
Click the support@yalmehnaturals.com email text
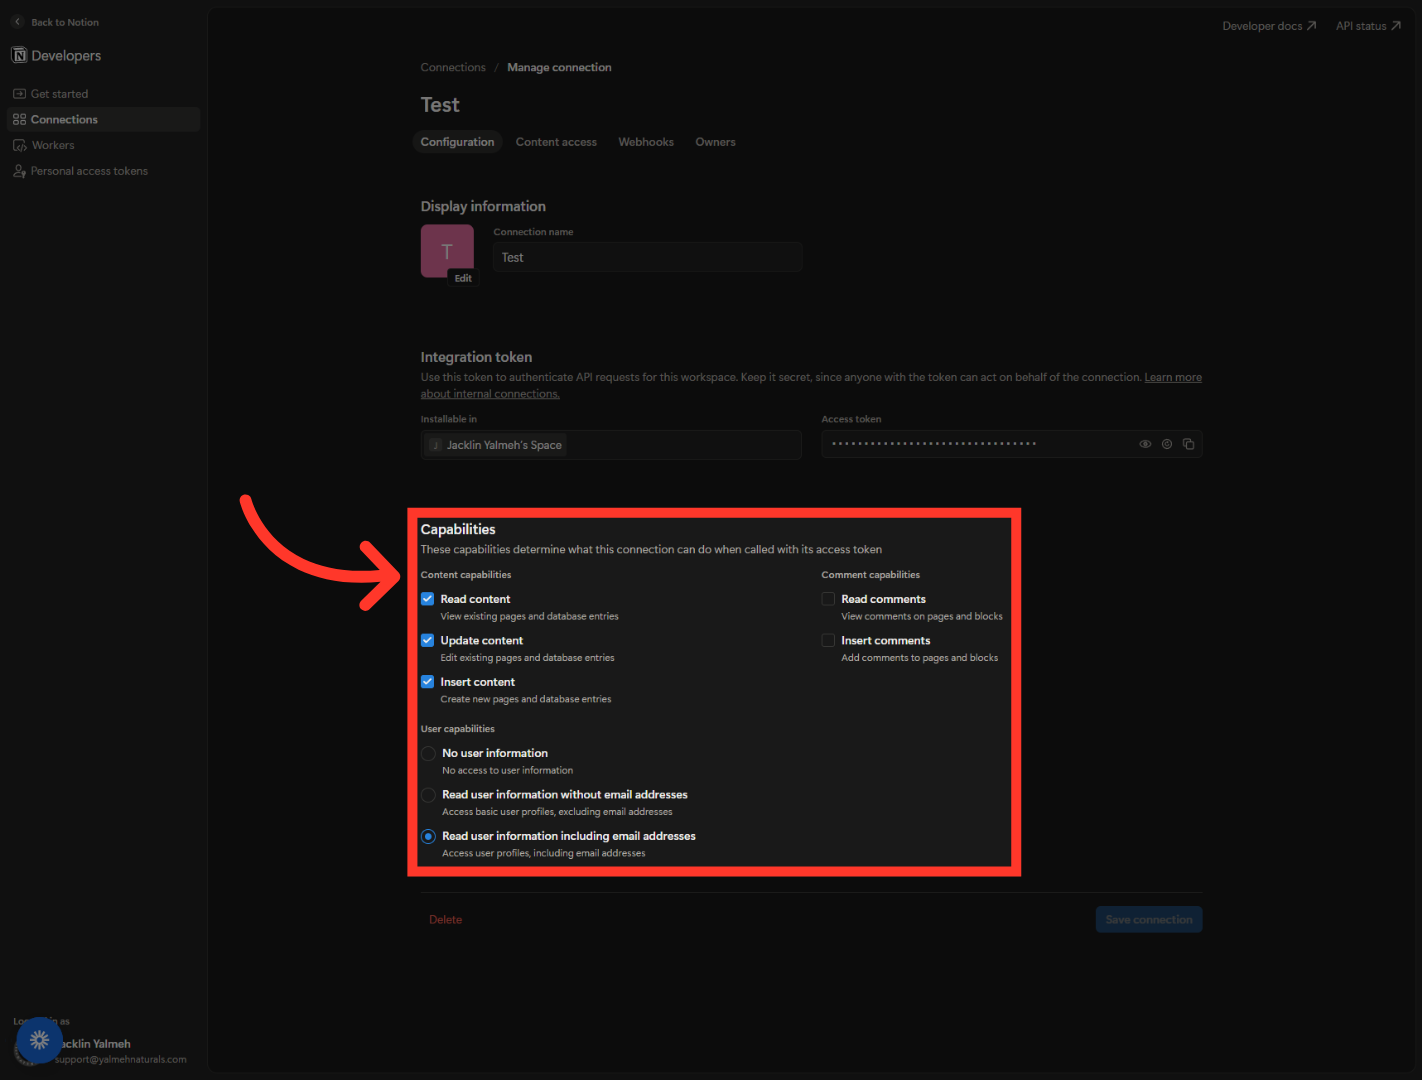[x=121, y=1060]
